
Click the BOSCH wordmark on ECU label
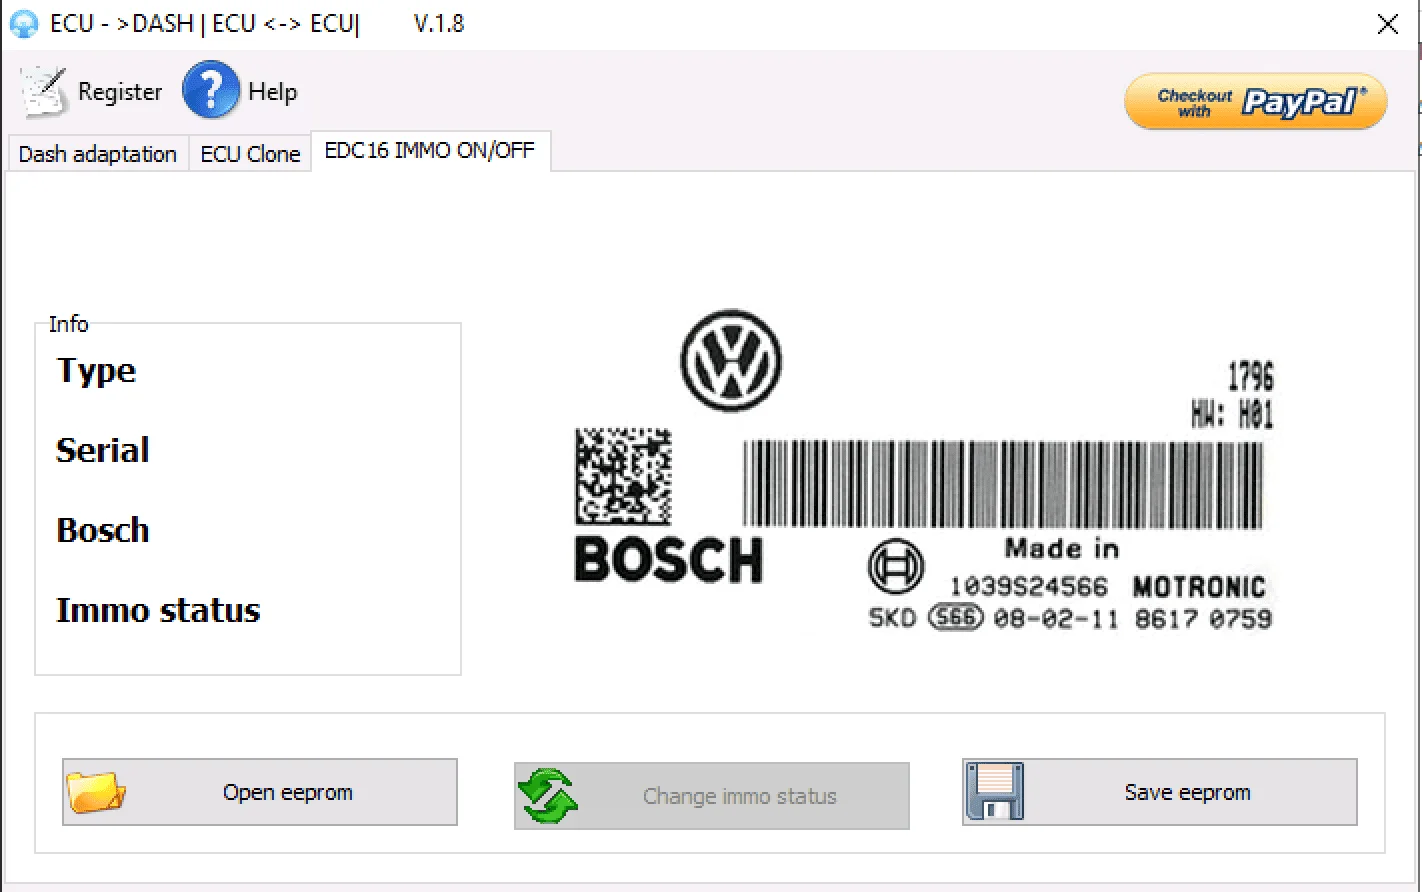669,560
